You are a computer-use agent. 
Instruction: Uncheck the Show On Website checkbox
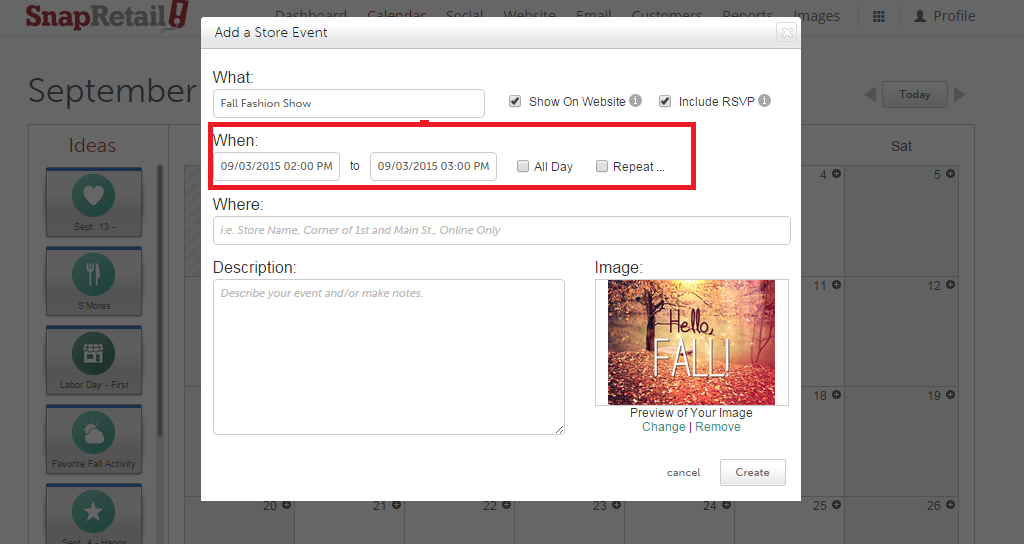point(515,101)
